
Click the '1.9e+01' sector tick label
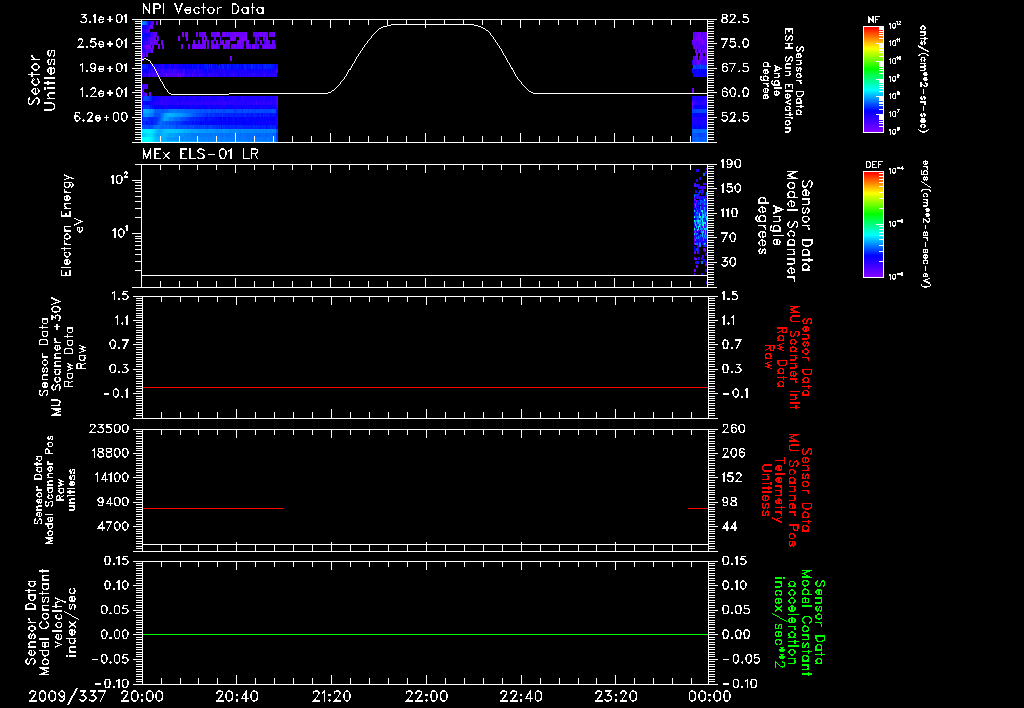pyautogui.click(x=104, y=68)
